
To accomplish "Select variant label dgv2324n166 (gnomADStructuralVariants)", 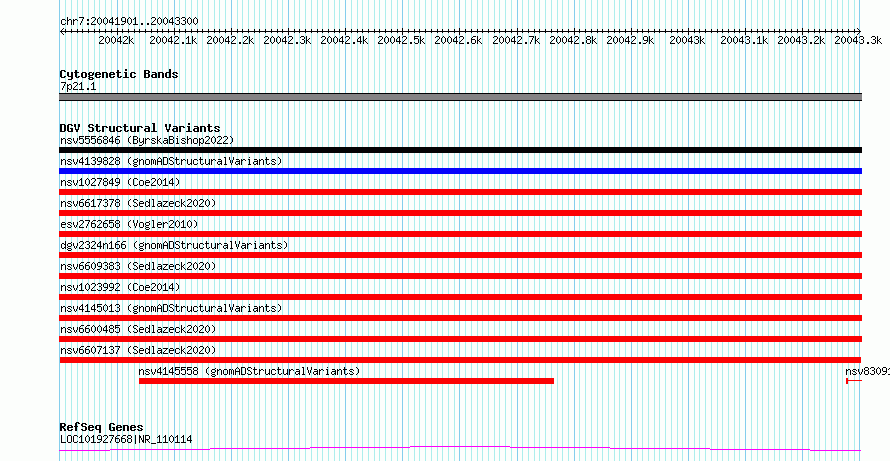I will [174, 245].
